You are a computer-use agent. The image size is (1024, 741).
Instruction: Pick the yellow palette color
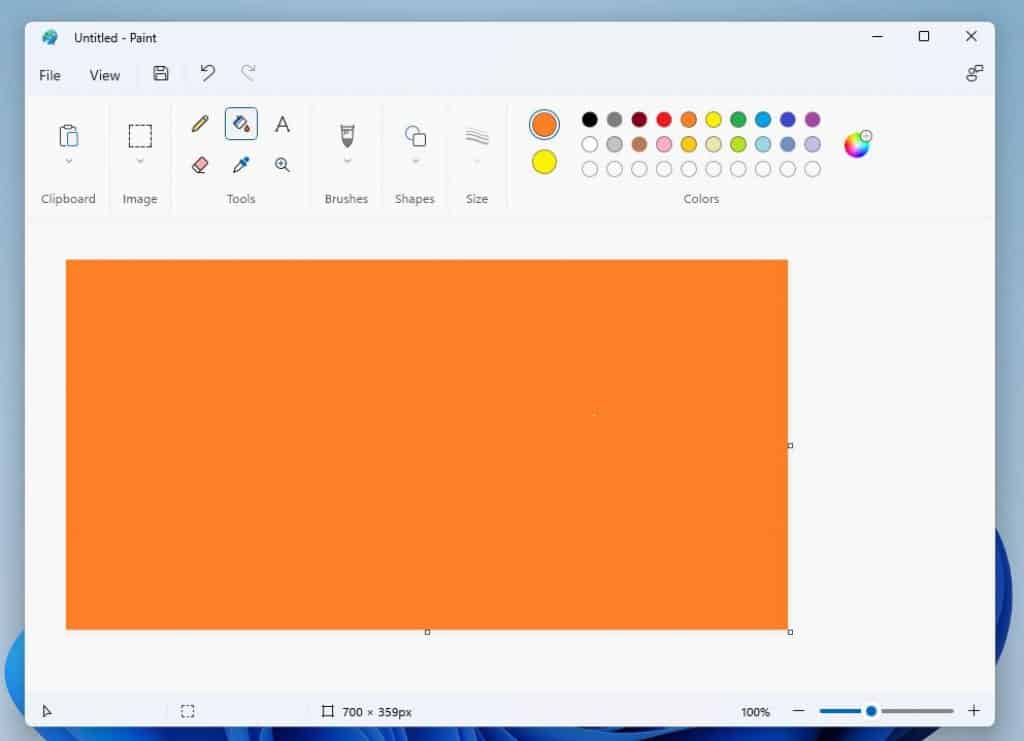click(714, 119)
